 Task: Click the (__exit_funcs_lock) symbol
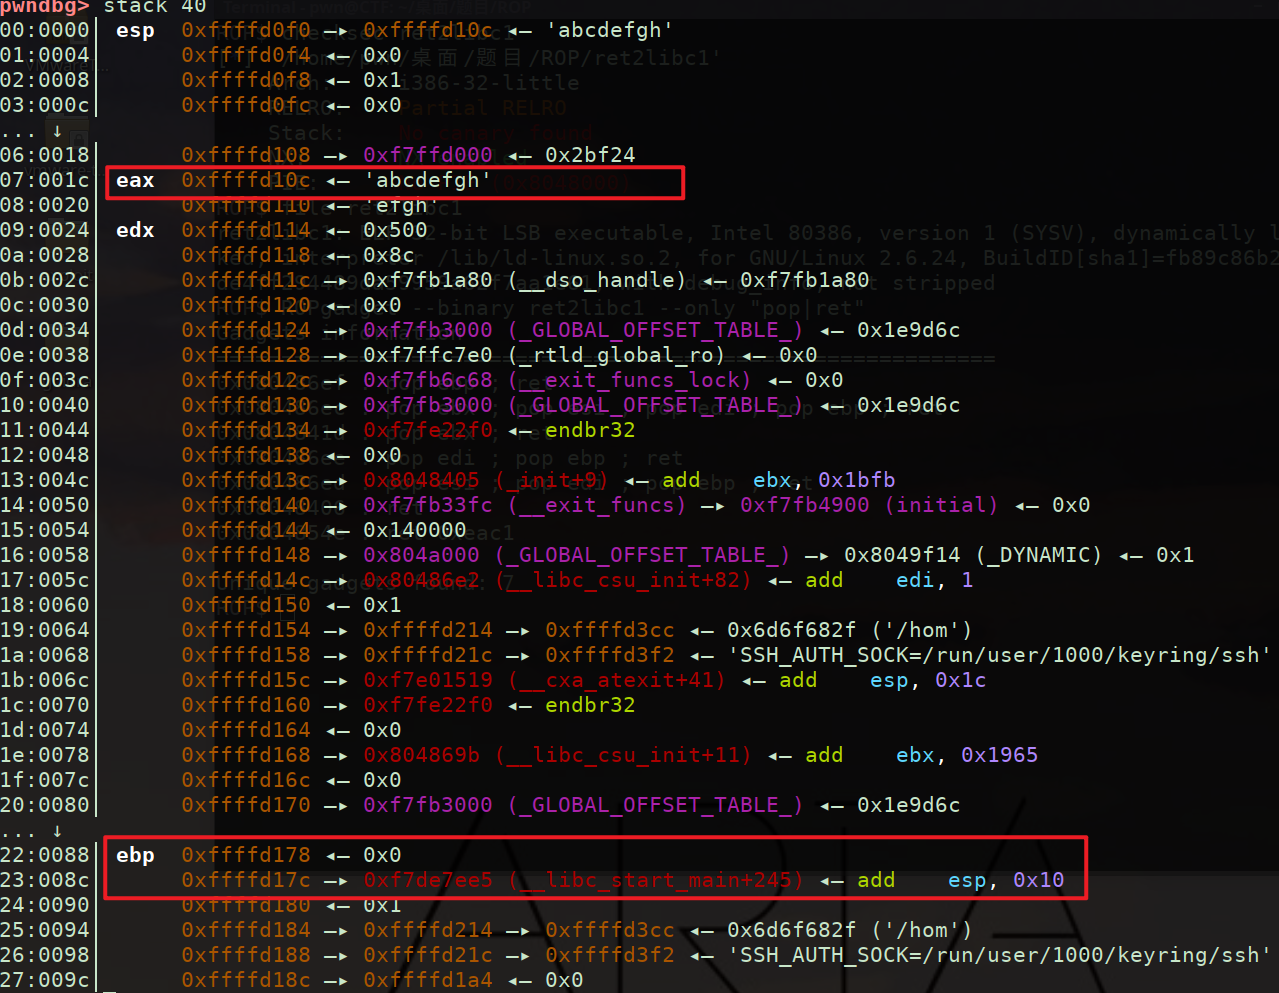(629, 381)
